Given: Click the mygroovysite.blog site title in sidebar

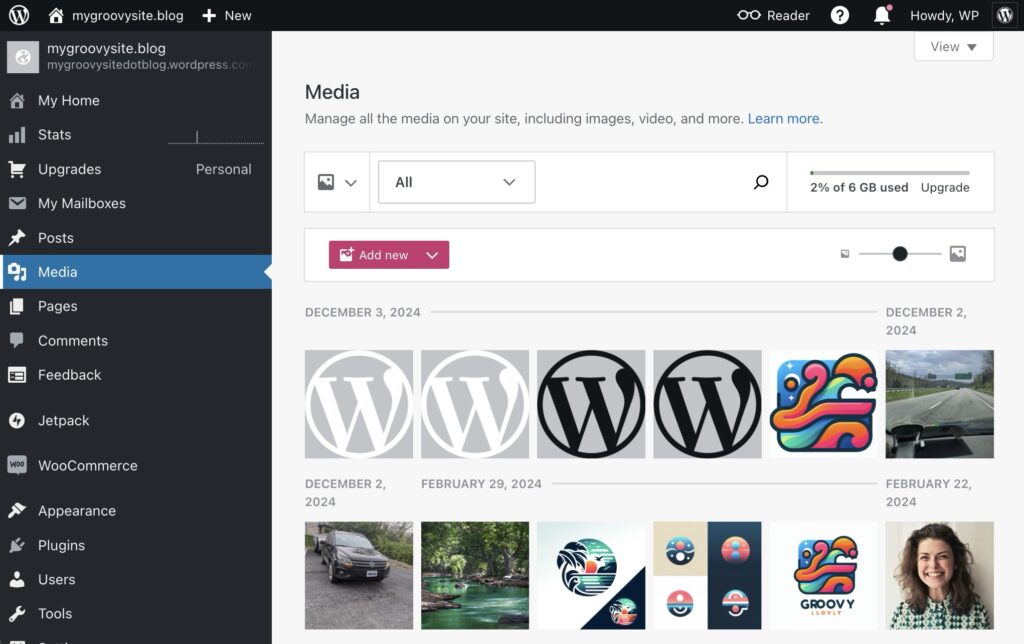Looking at the screenshot, I should coord(106,48).
